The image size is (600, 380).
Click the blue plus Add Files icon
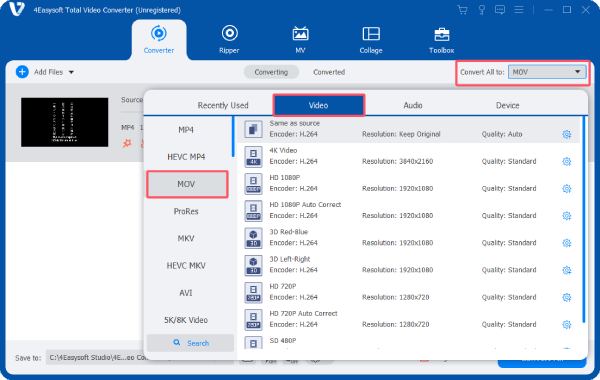pos(22,72)
